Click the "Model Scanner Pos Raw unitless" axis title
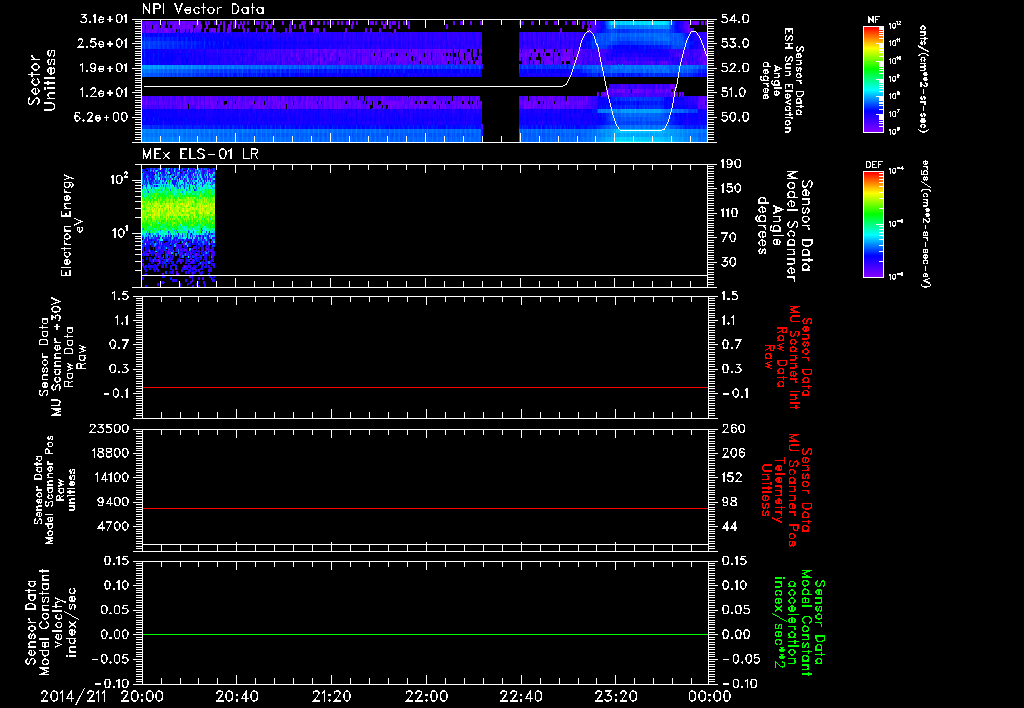Viewport: 1024px width, 708px height. [x=56, y=490]
